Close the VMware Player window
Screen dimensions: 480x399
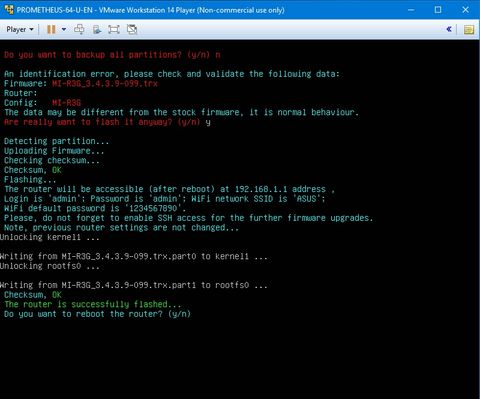[x=465, y=10]
